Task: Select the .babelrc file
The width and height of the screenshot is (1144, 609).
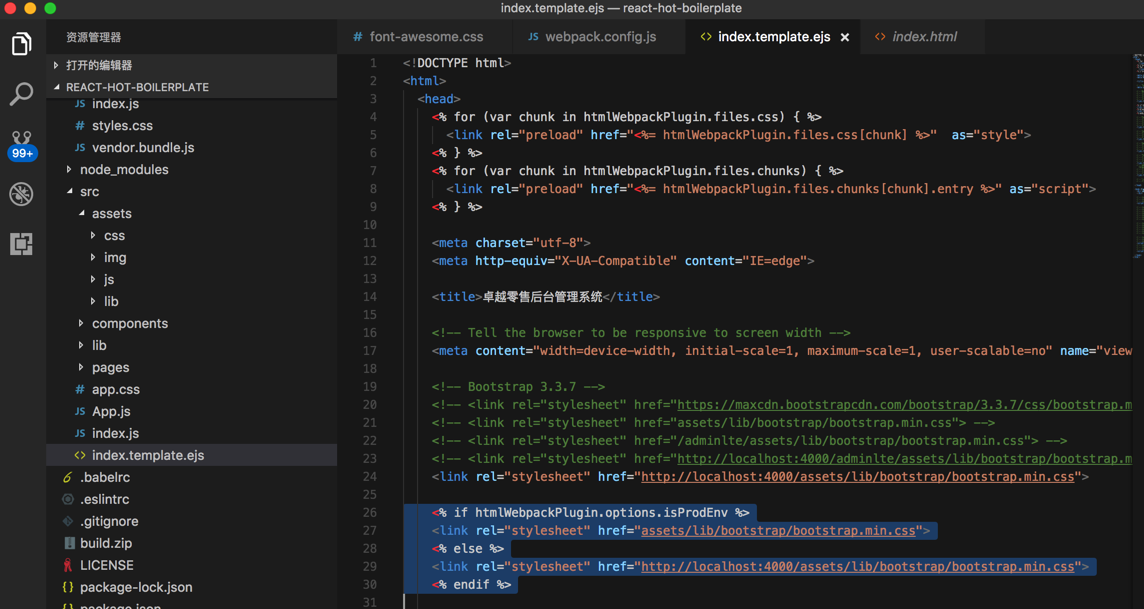Action: (105, 477)
